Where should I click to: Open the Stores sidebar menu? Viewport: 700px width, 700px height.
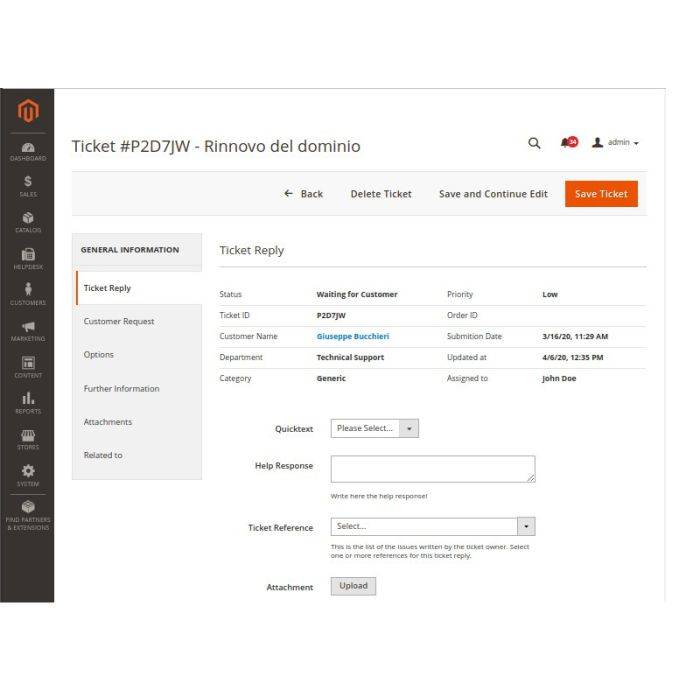pyautogui.click(x=28, y=439)
